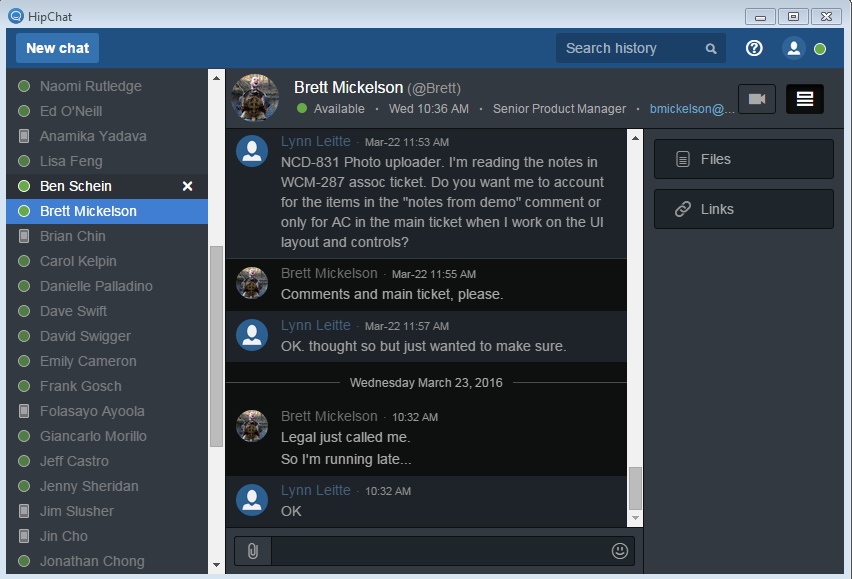Click chat history scroll up arrow
Image resolution: width=852 pixels, height=579 pixels.
pyautogui.click(x=635, y=138)
